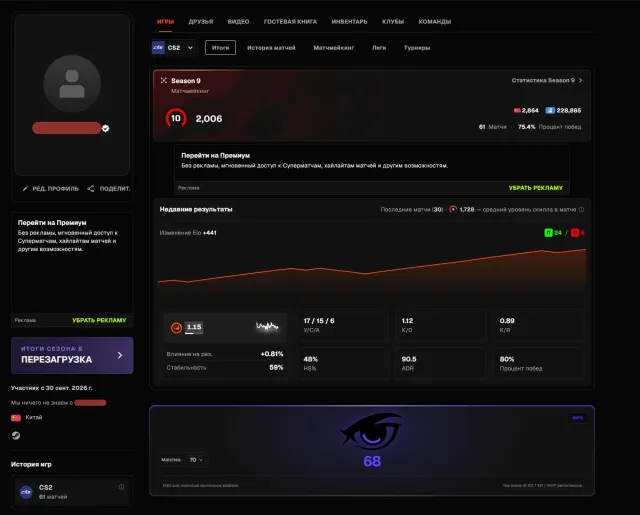Click the 2,006 Elo value
The image size is (640, 515).
(209, 119)
